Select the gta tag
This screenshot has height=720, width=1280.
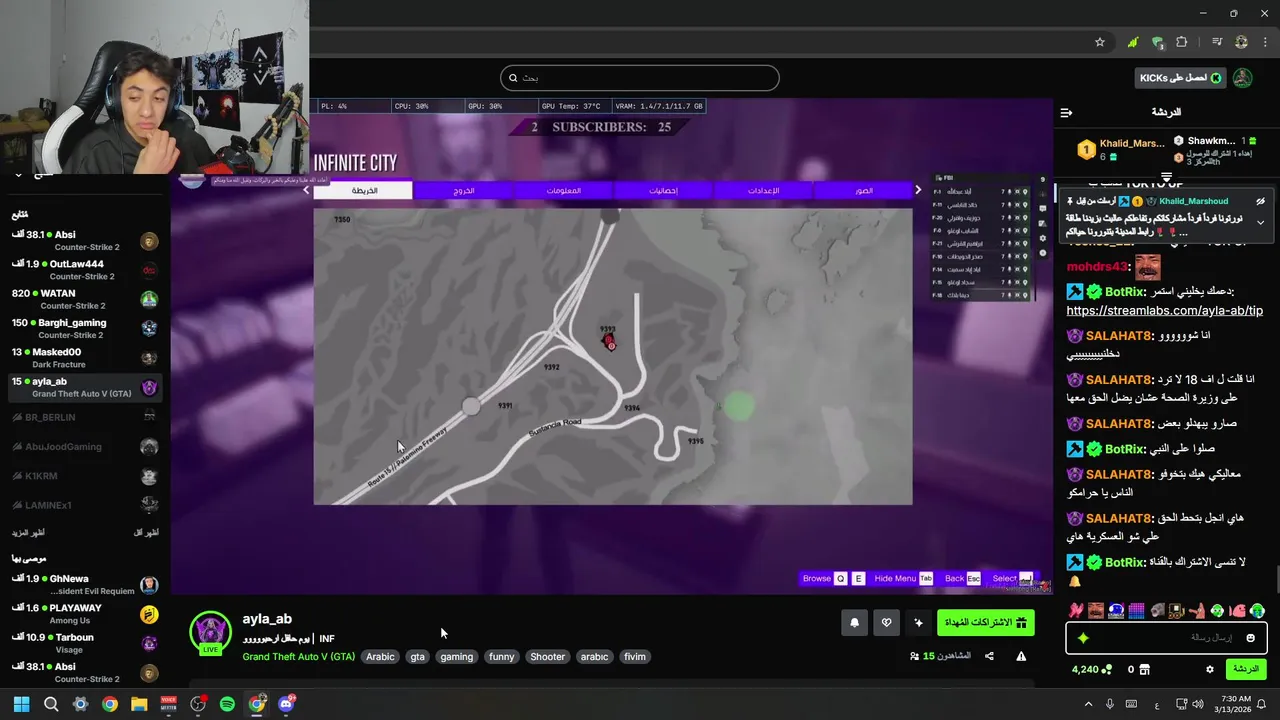coord(417,657)
